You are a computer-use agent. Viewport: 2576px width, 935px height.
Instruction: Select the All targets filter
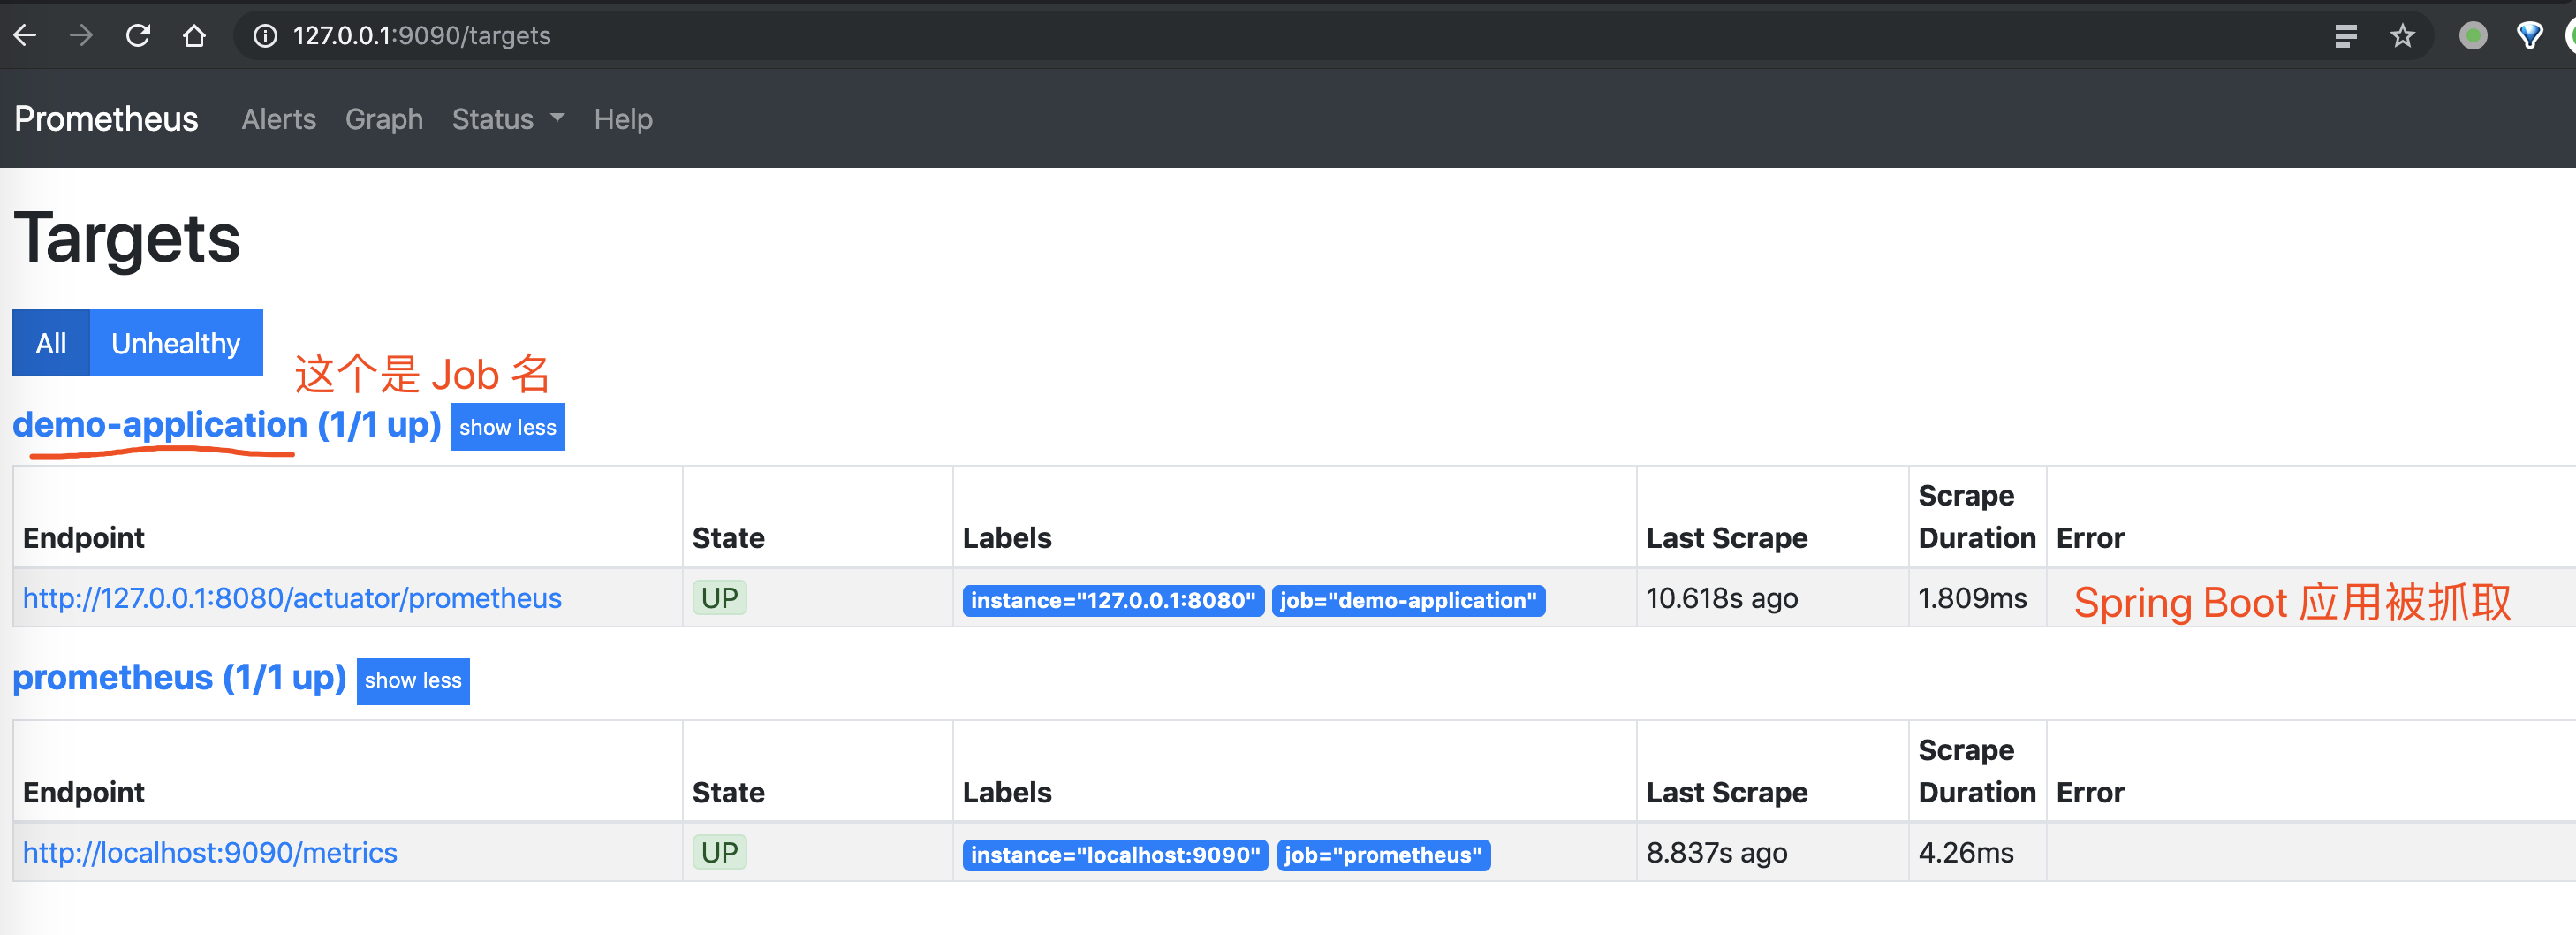point(51,343)
